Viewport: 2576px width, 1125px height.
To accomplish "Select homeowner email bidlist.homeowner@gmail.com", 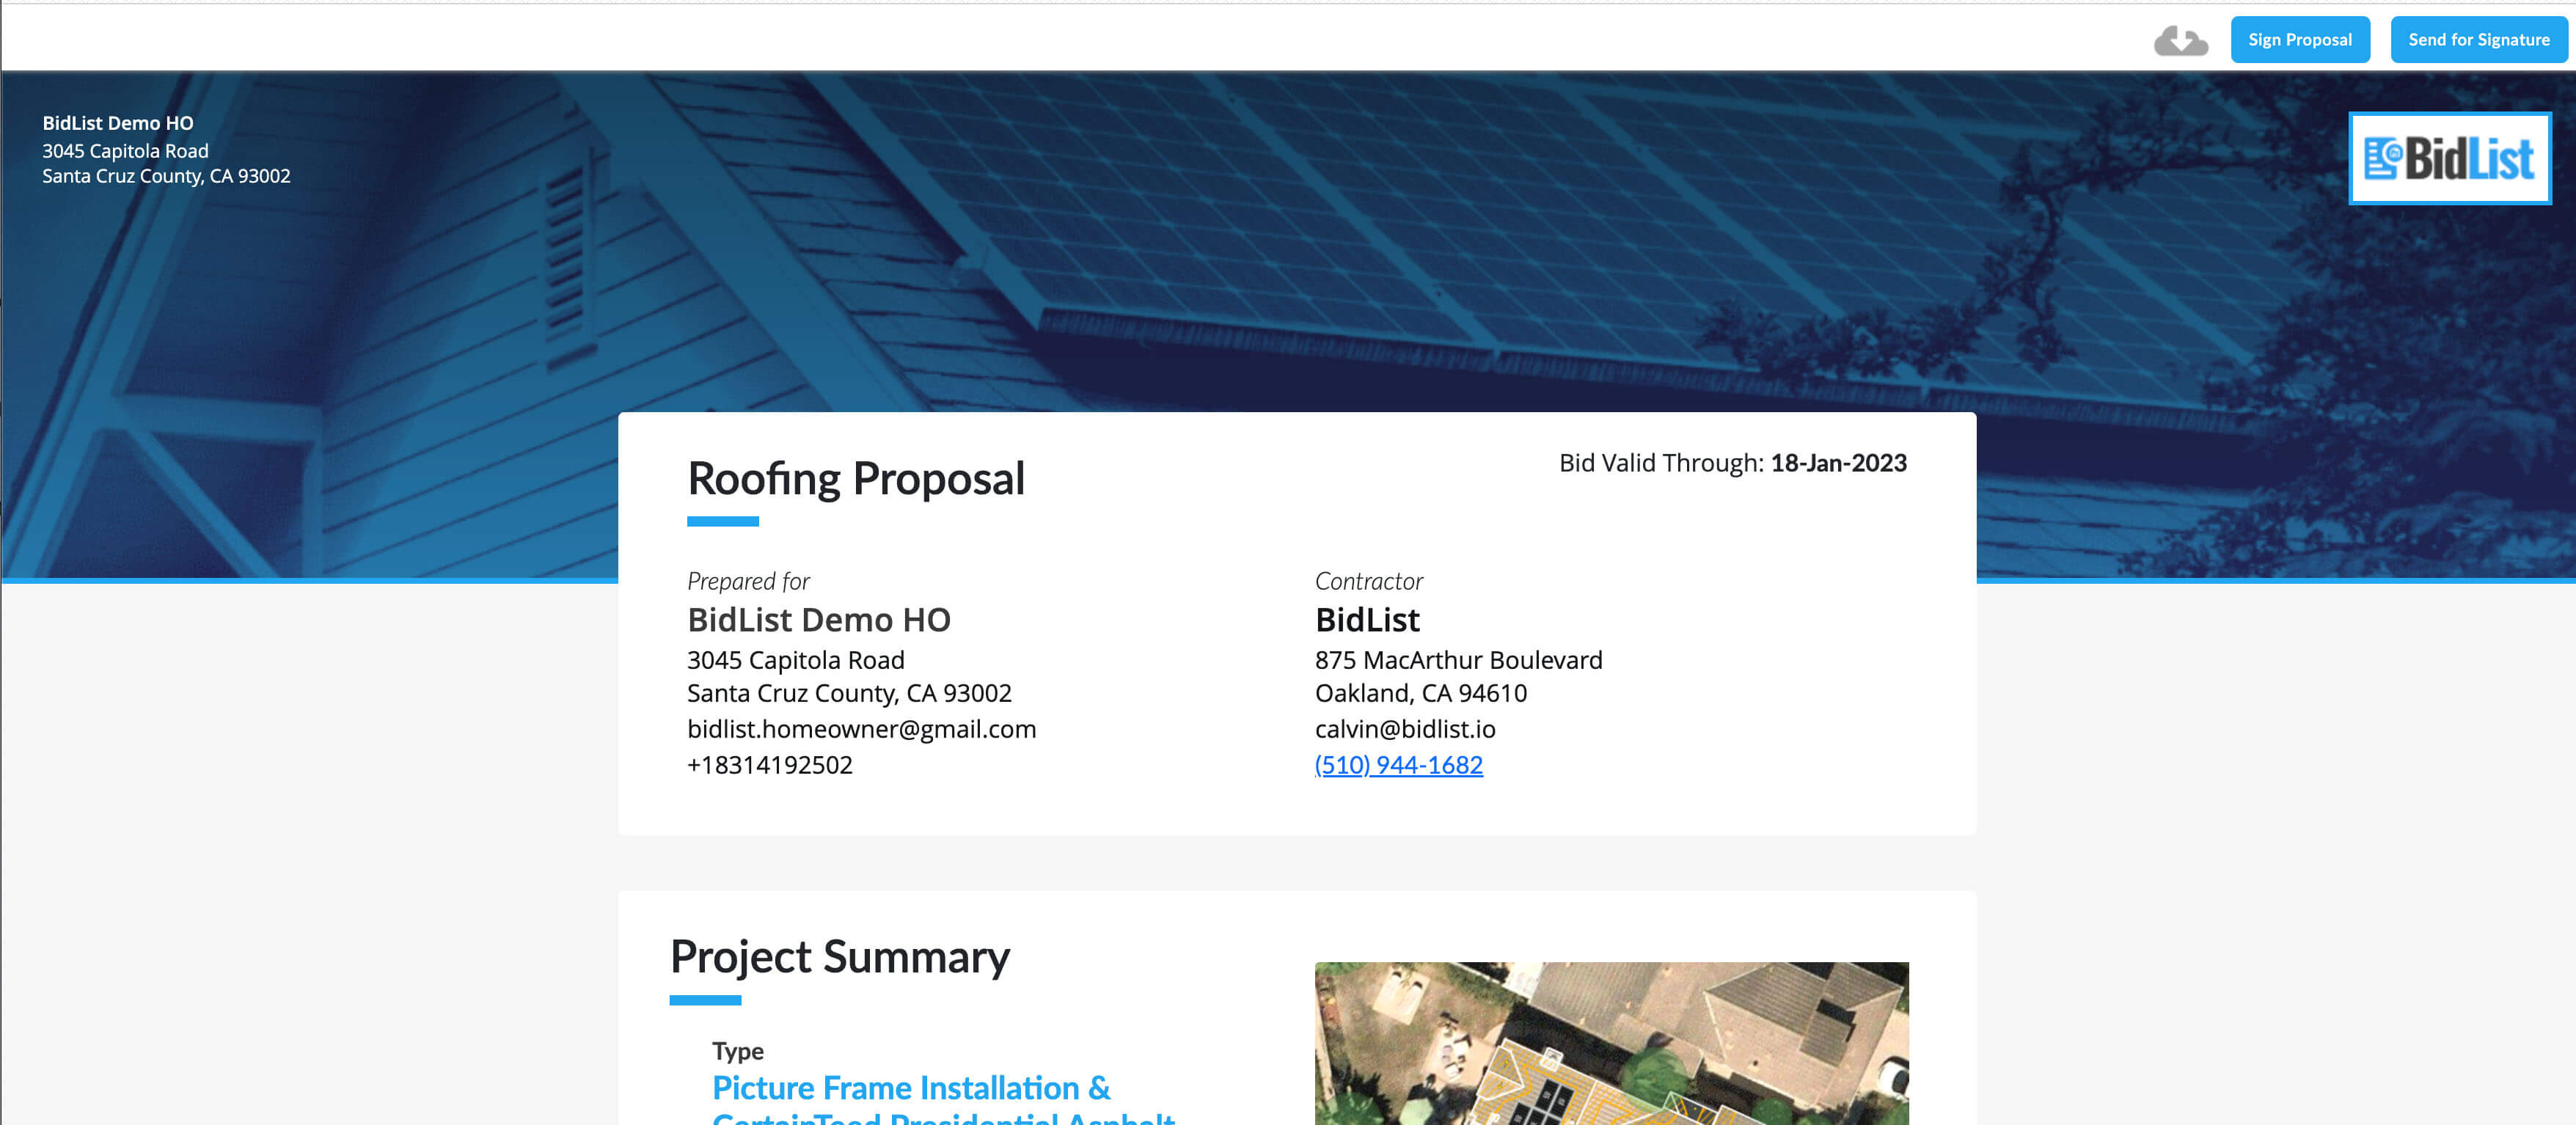I will point(861,728).
